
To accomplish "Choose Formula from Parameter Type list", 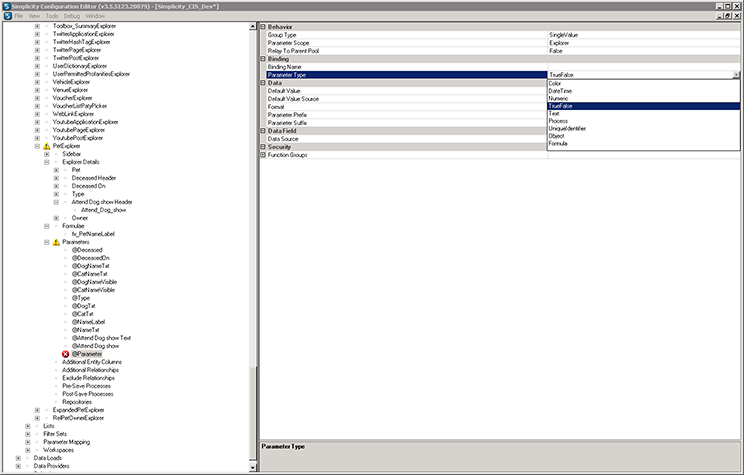I will [643, 143].
